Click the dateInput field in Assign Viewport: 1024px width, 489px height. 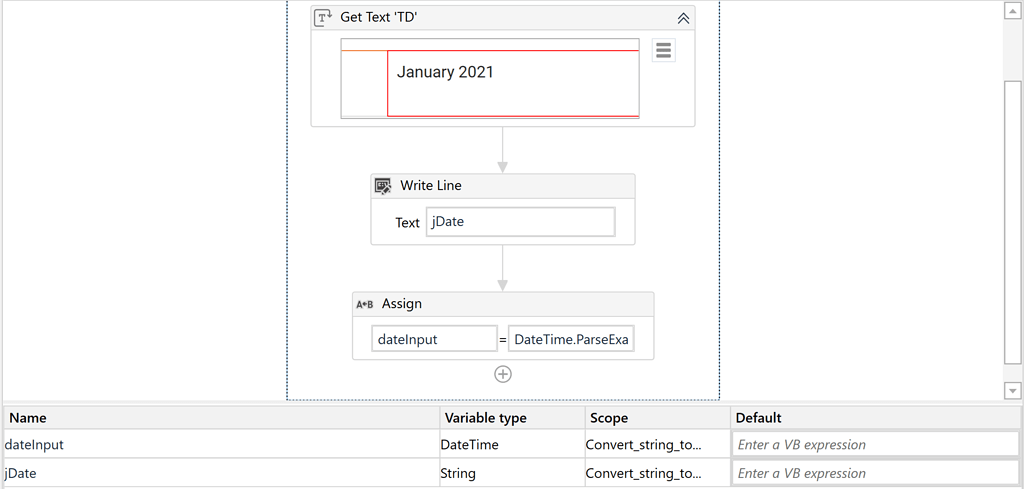(x=434, y=340)
